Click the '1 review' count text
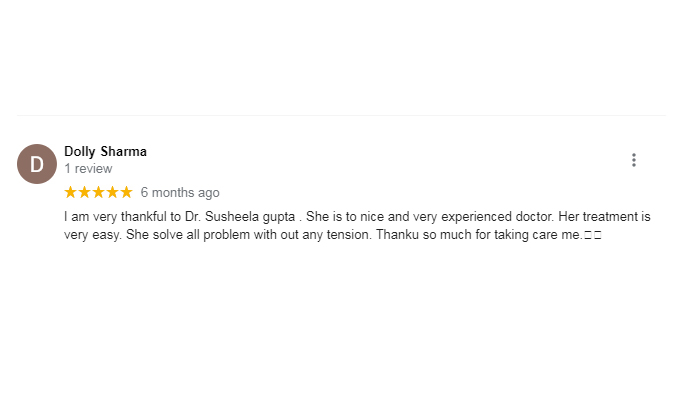Viewport: 688px width, 400px height. [88, 168]
